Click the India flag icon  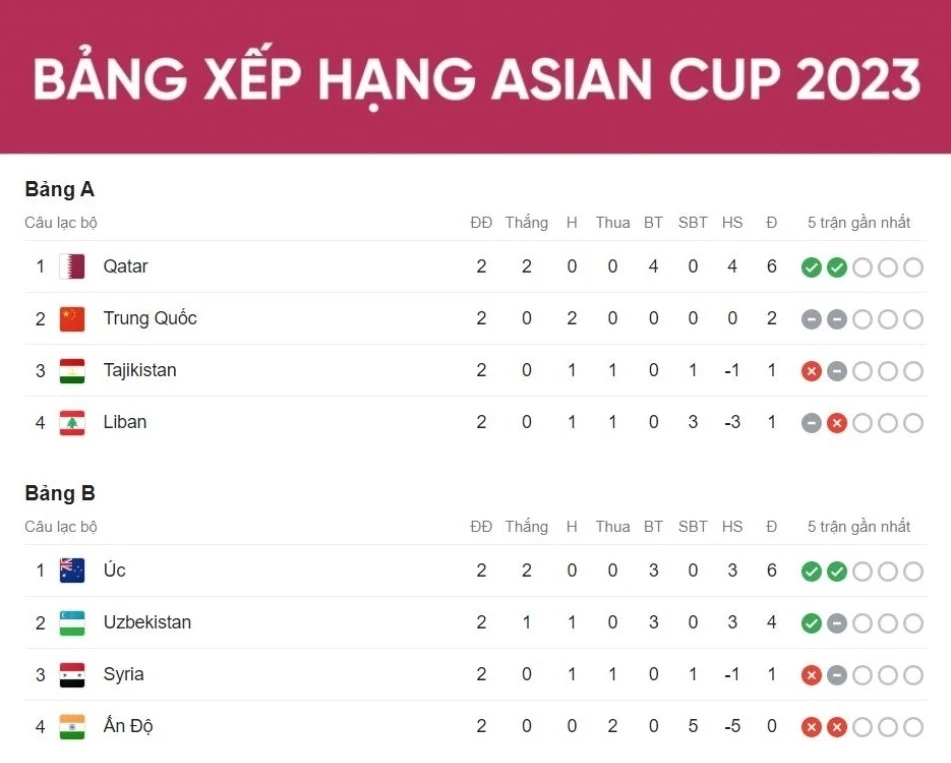pos(72,727)
